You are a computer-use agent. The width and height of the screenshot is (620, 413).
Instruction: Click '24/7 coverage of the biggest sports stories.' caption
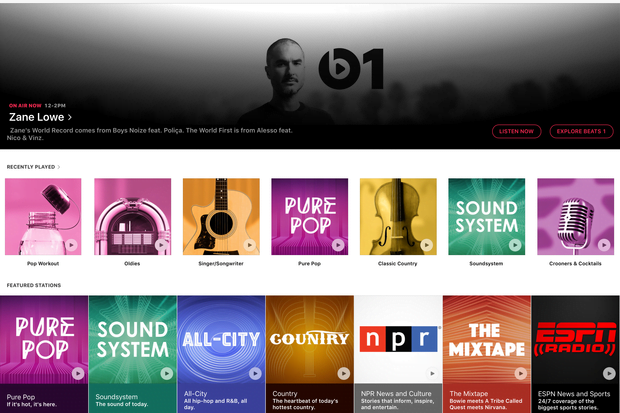(568, 404)
